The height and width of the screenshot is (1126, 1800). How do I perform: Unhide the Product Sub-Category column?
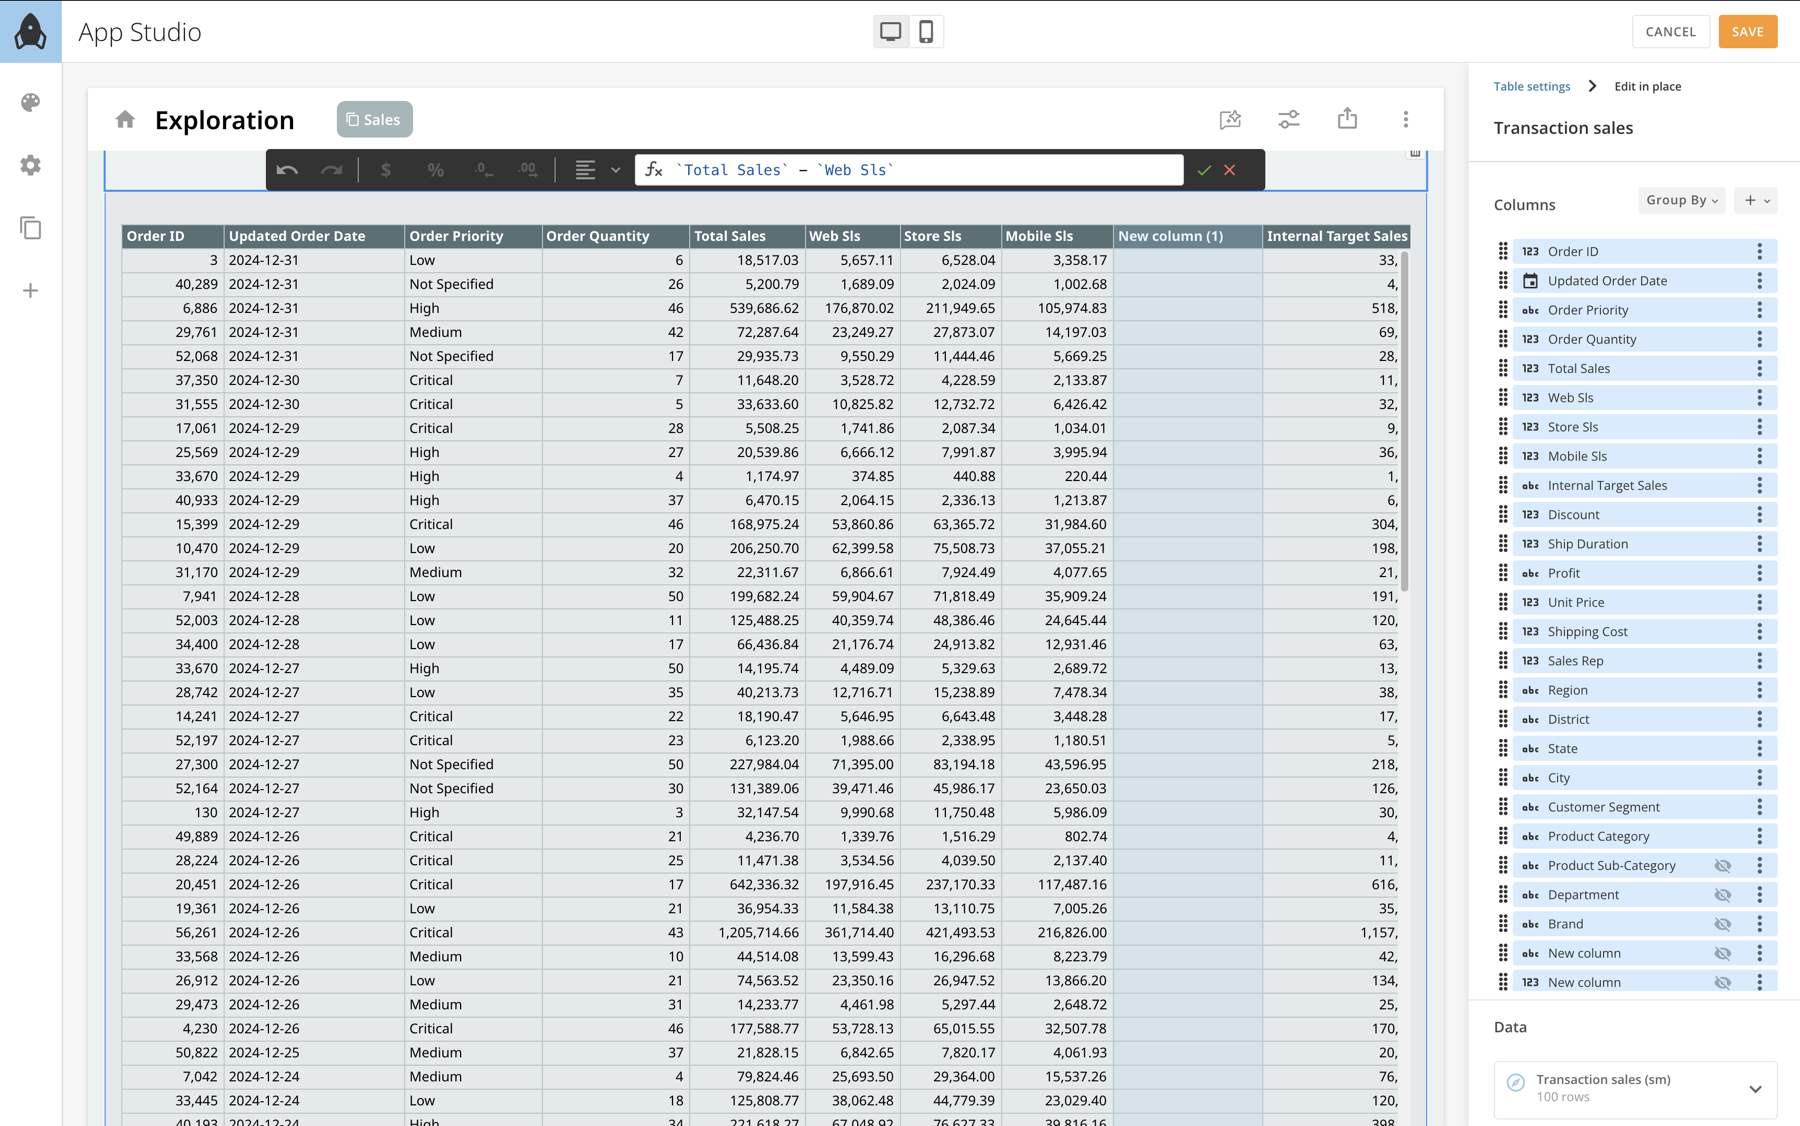(x=1722, y=866)
